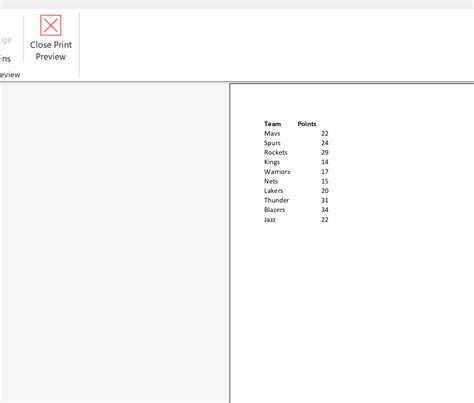Click the Points column header in preview
474x403 pixels.
307,124
